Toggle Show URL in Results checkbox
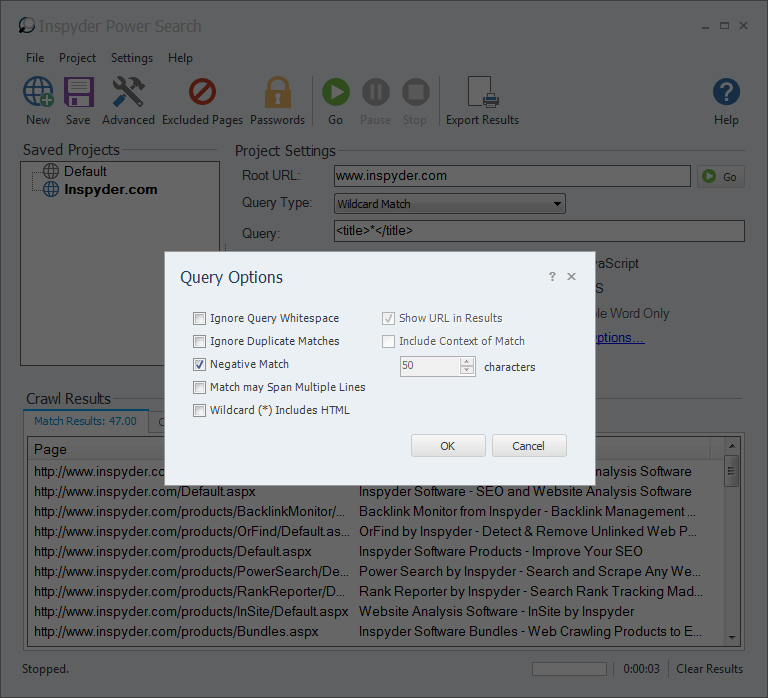Image resolution: width=768 pixels, height=698 pixels. (x=388, y=318)
